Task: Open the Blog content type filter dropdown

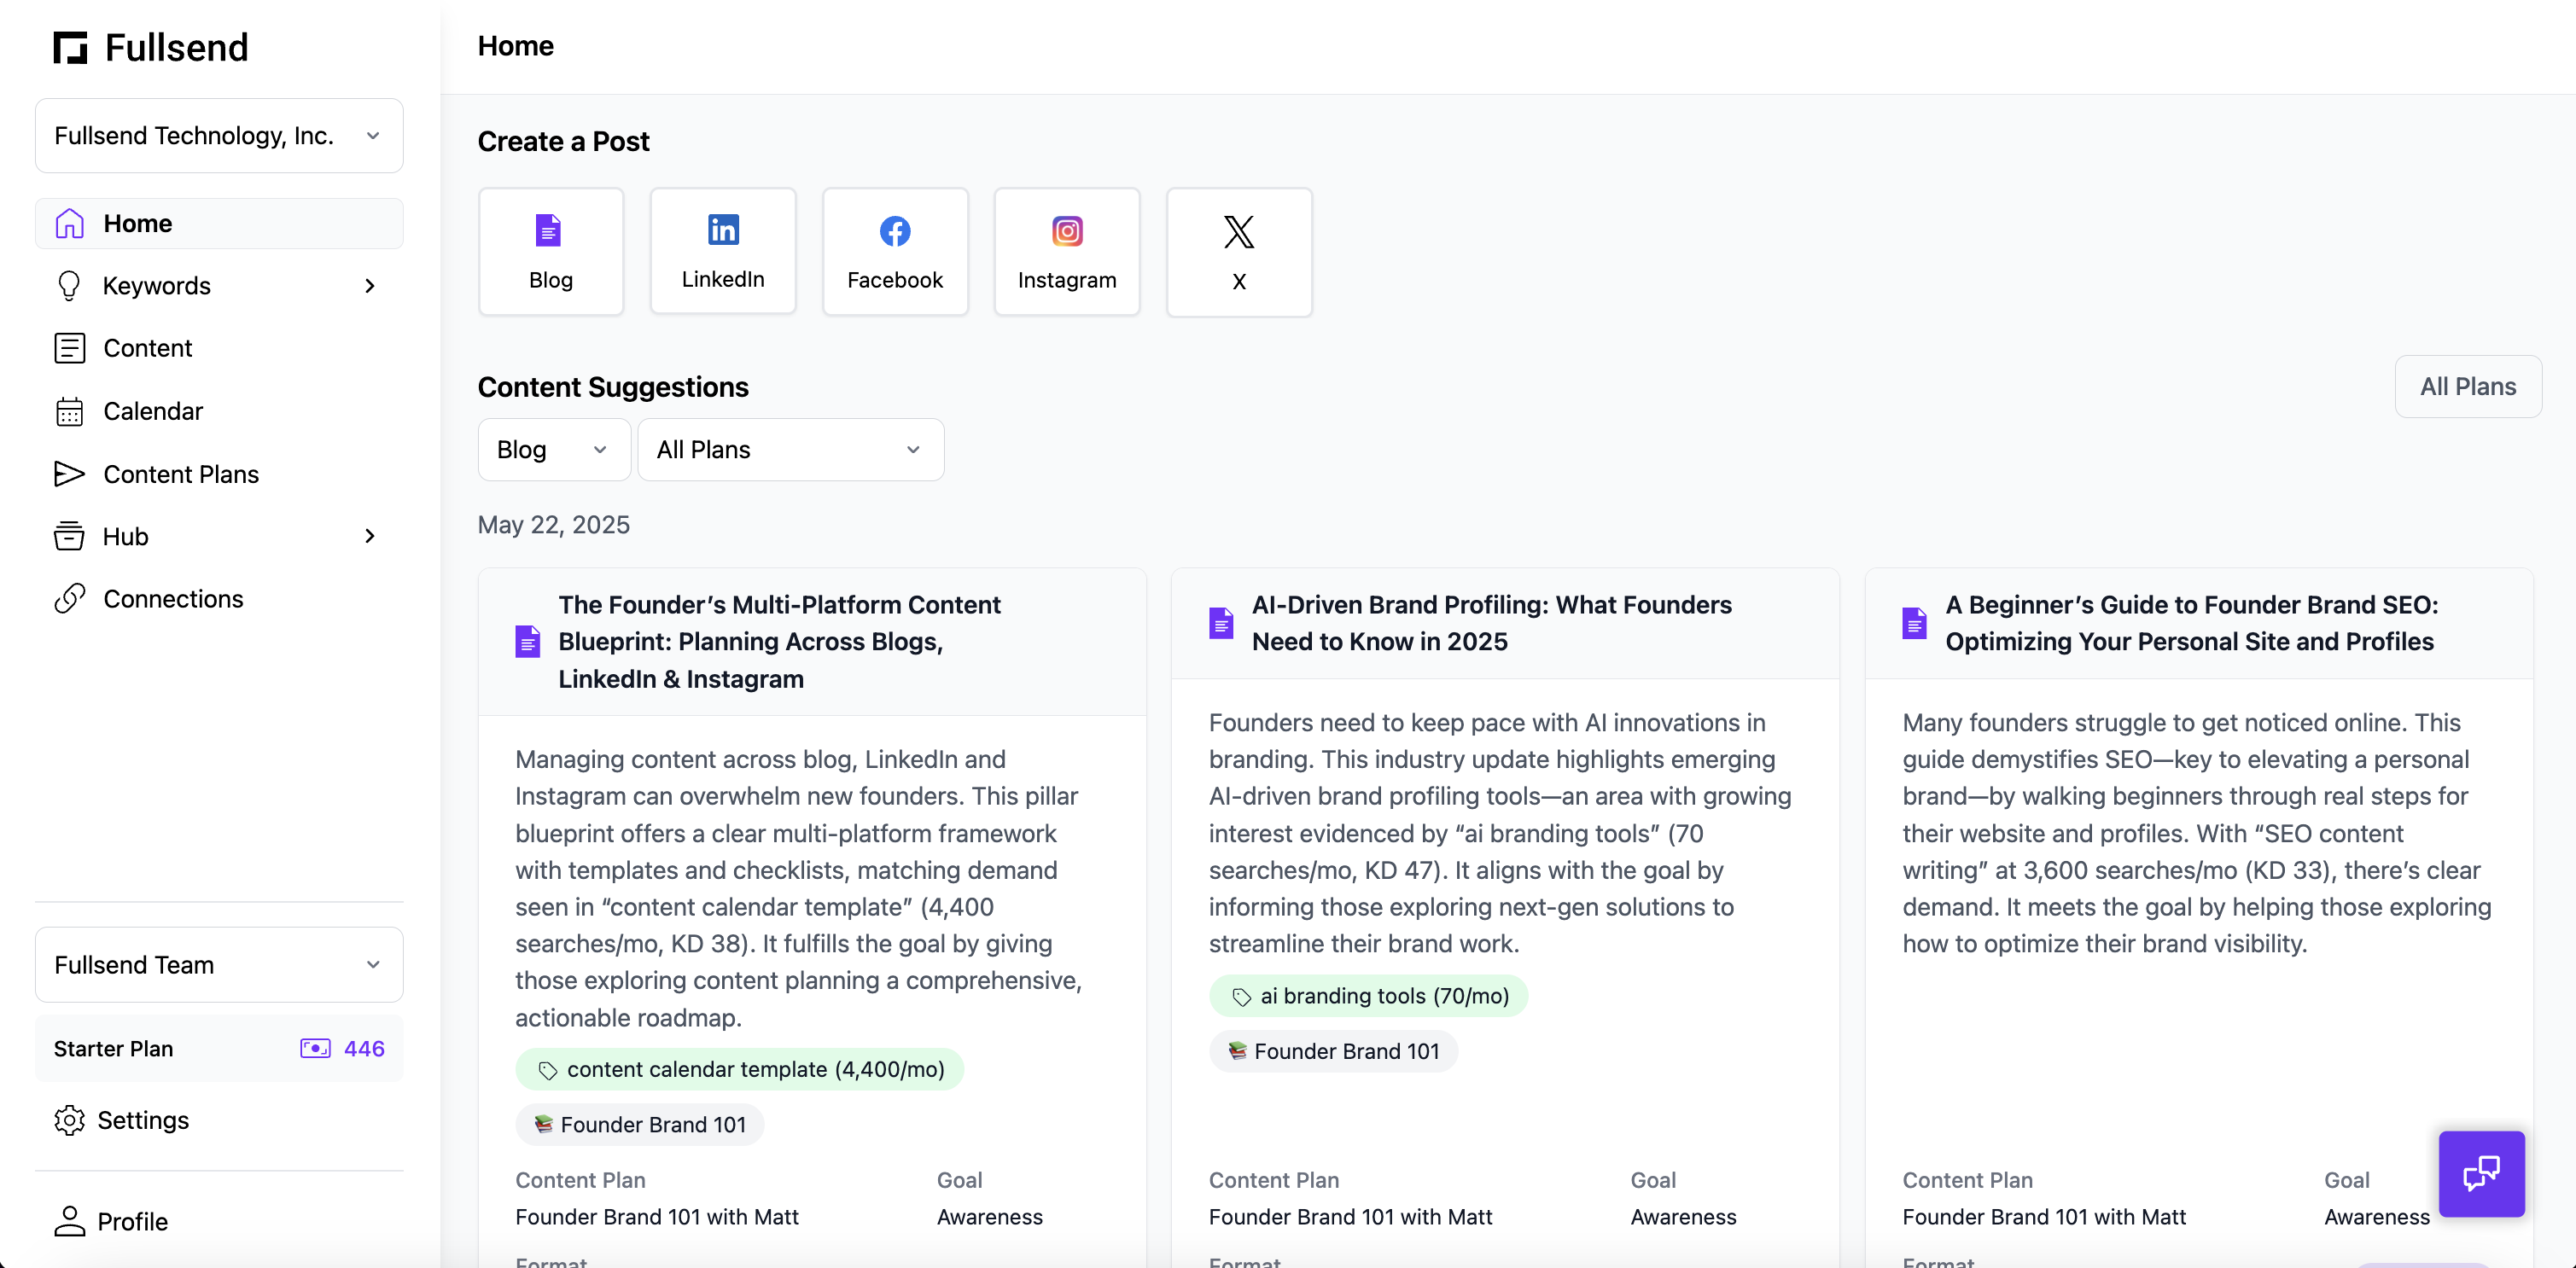Action: [x=553, y=449]
